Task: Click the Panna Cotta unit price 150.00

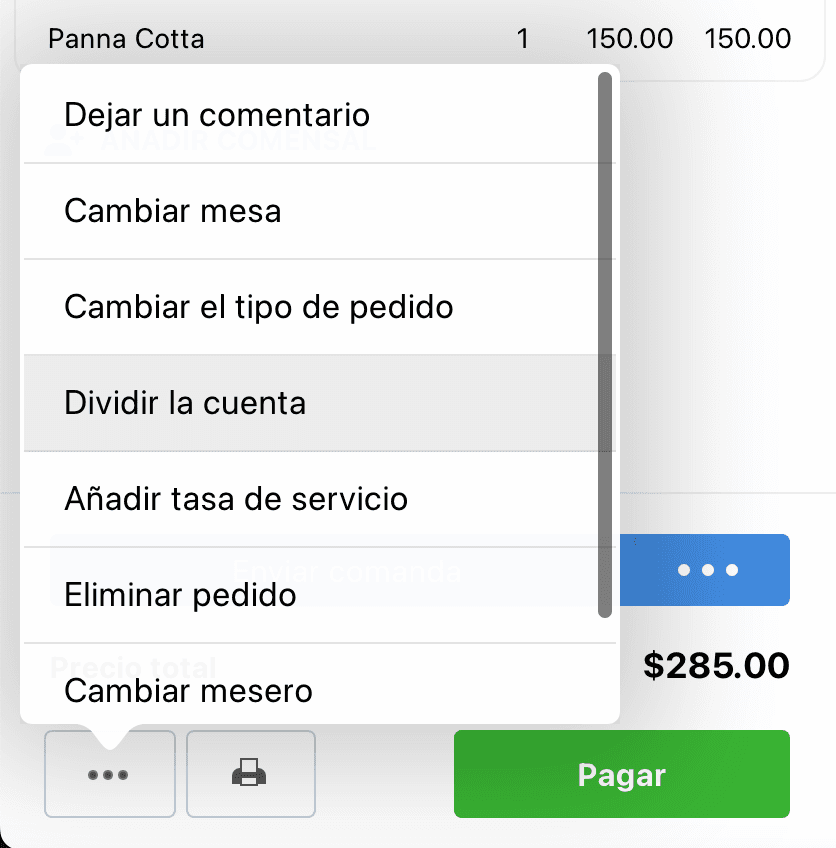Action: pyautogui.click(x=629, y=39)
